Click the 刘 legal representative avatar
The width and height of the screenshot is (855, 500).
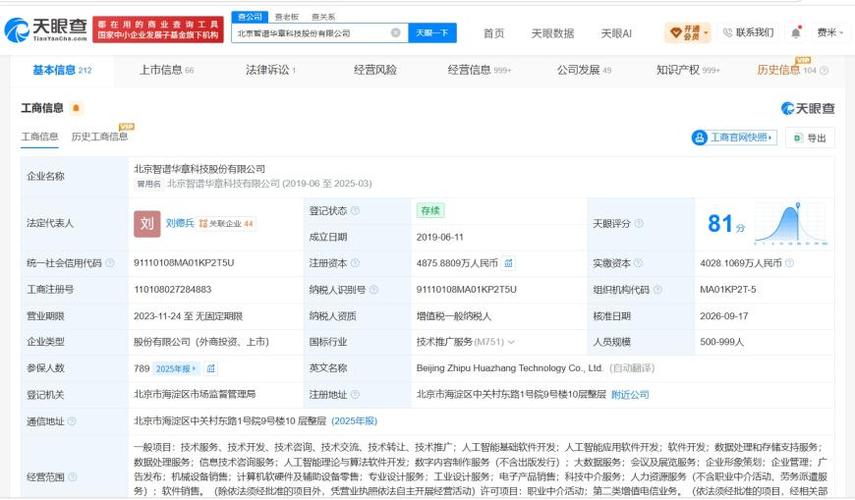point(147,224)
